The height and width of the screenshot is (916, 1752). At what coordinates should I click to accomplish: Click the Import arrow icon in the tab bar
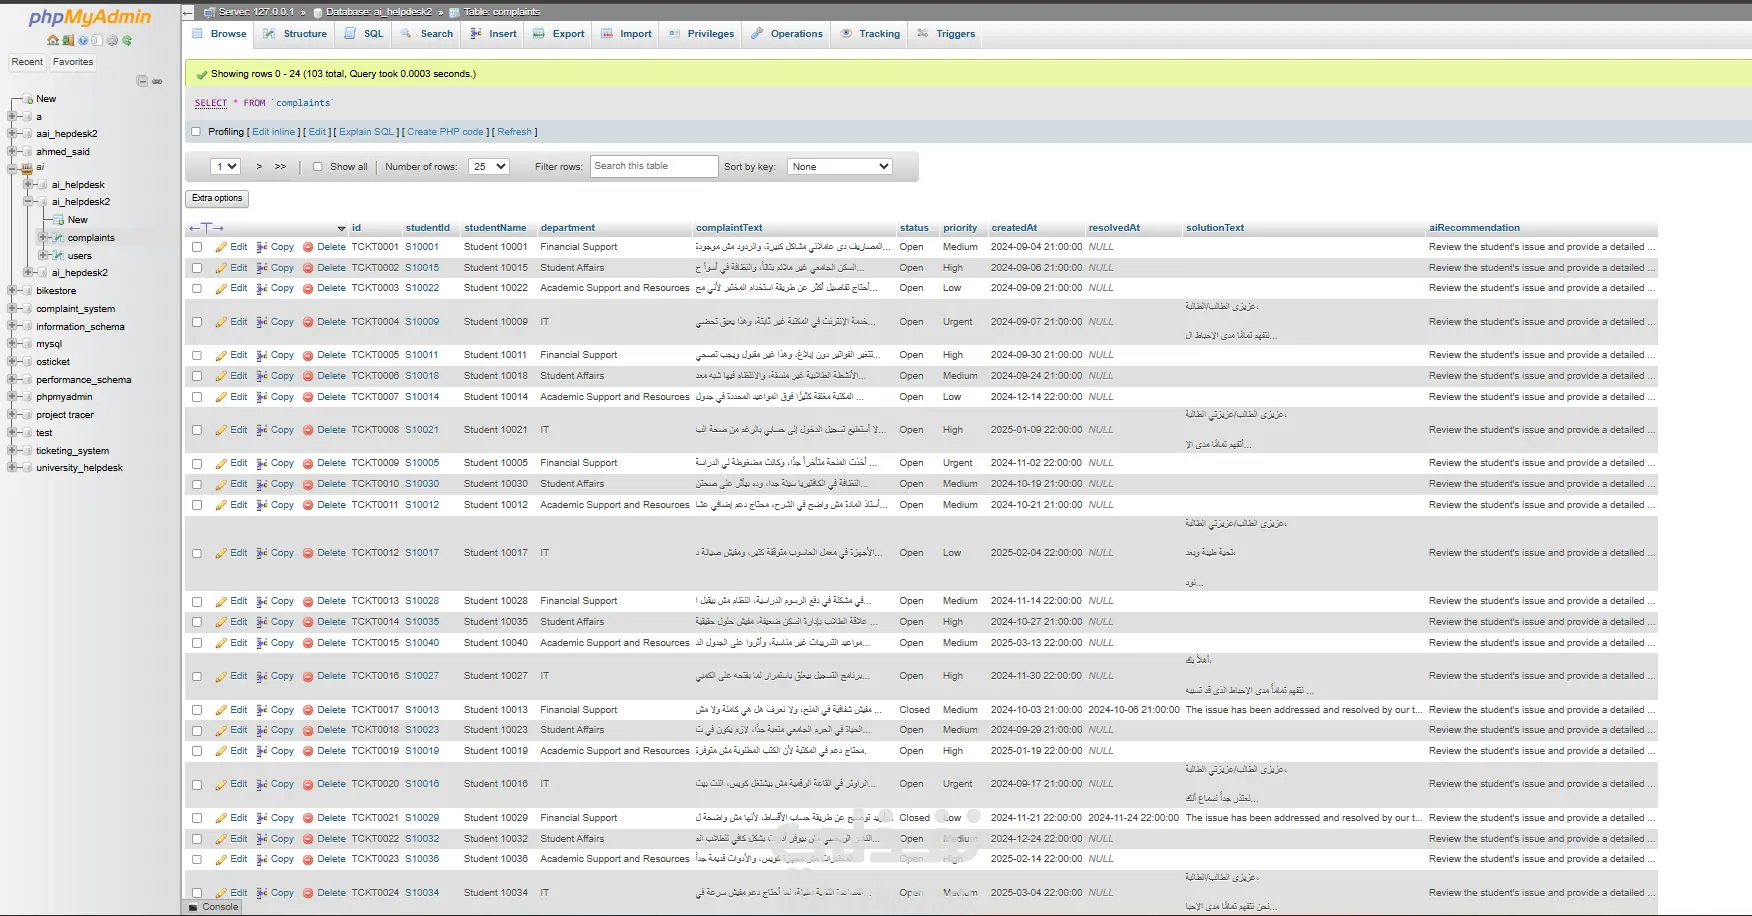pyautogui.click(x=608, y=33)
